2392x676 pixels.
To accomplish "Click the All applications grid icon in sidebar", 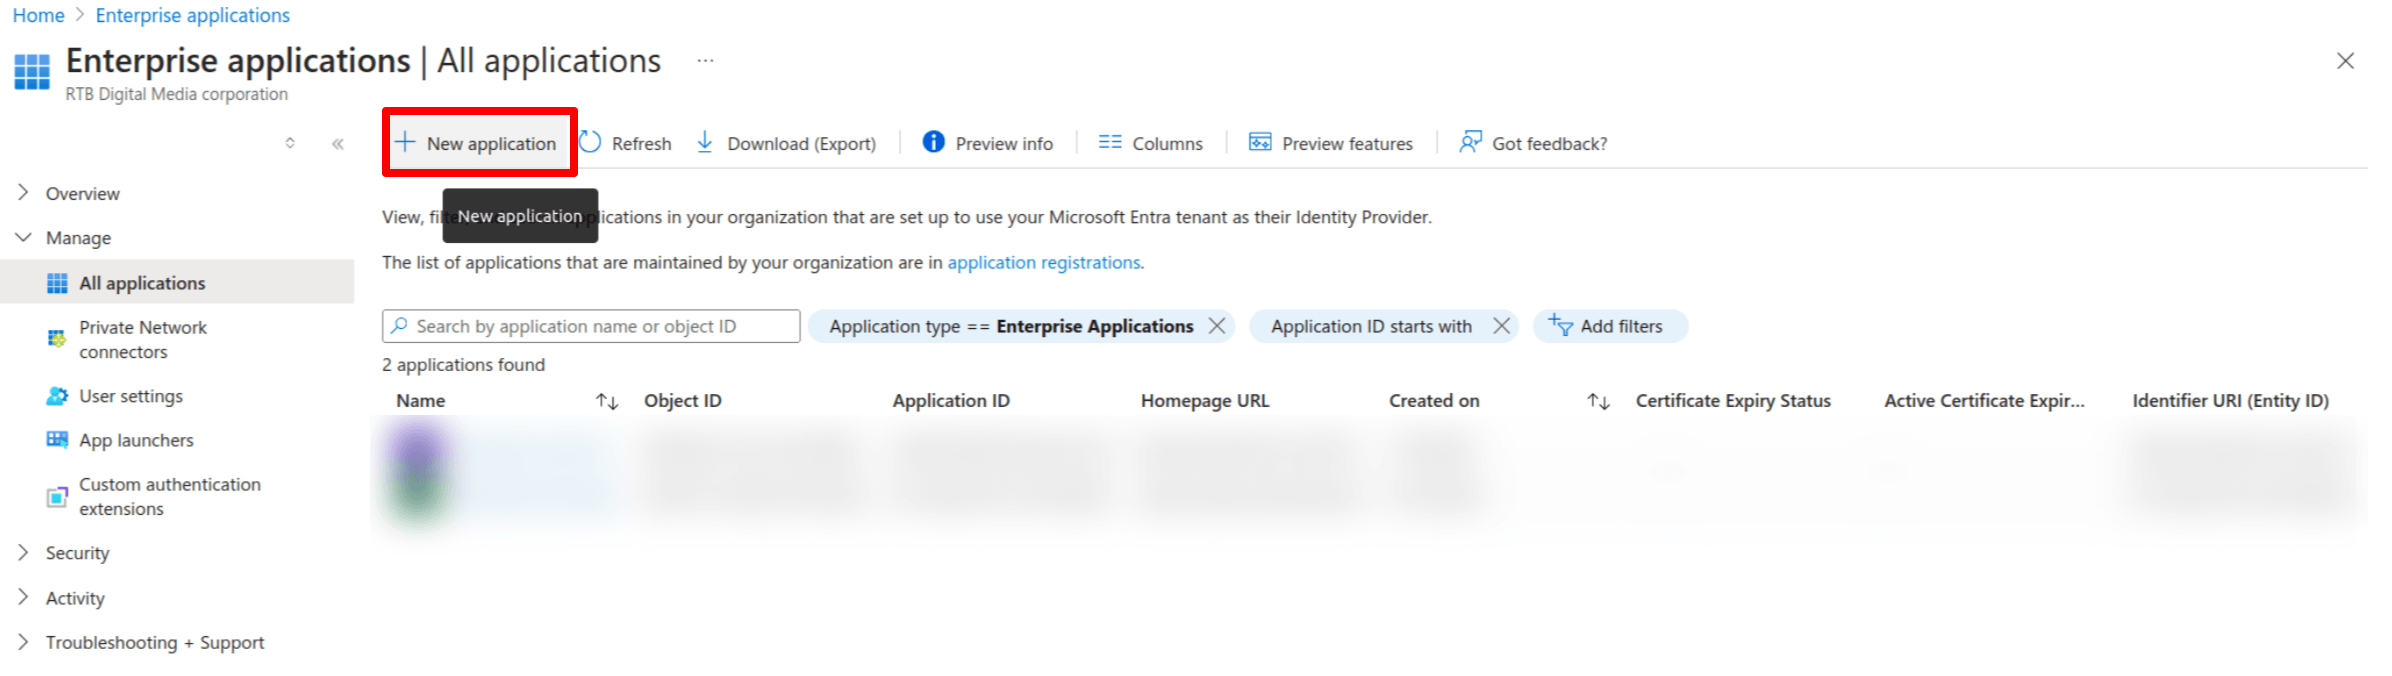I will click(57, 283).
